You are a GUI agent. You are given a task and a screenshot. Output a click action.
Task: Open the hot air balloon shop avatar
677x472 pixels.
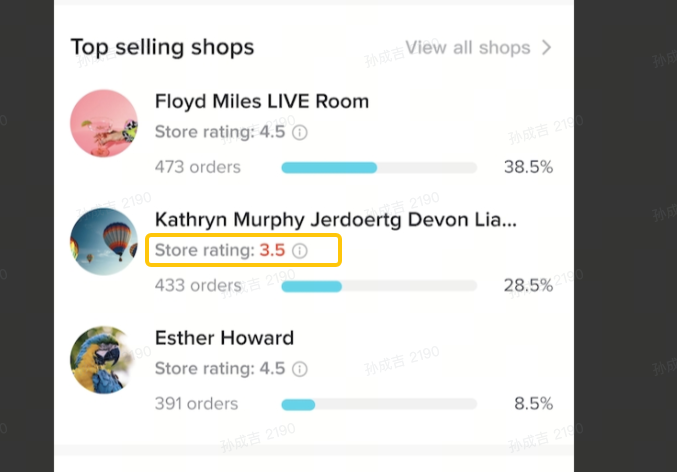[x=104, y=242]
